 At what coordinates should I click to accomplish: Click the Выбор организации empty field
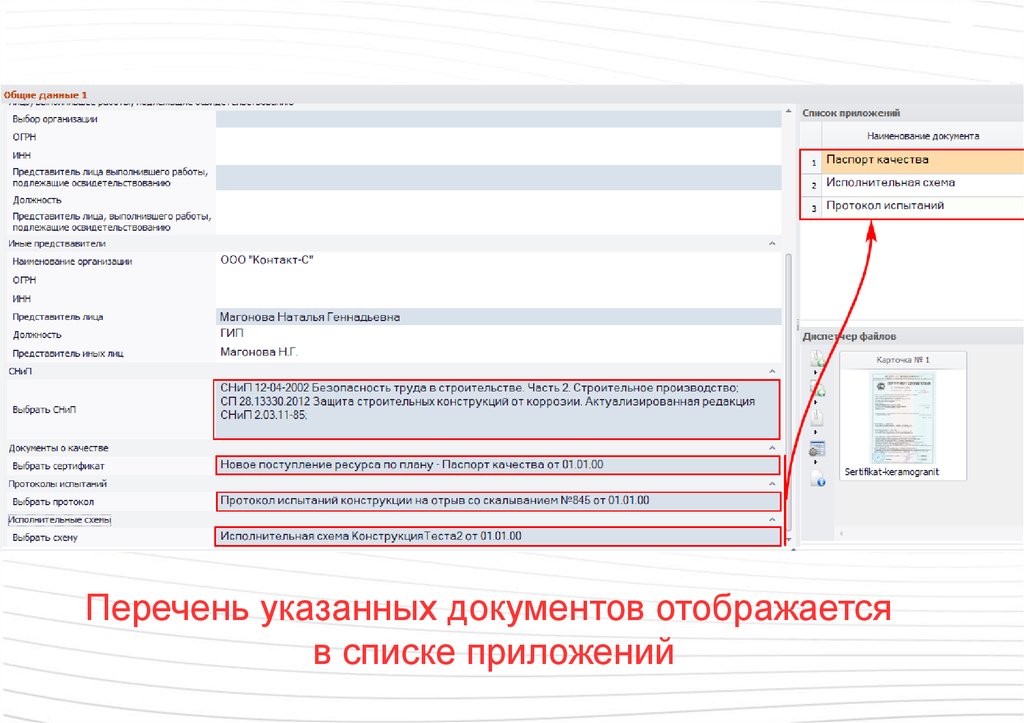497,119
